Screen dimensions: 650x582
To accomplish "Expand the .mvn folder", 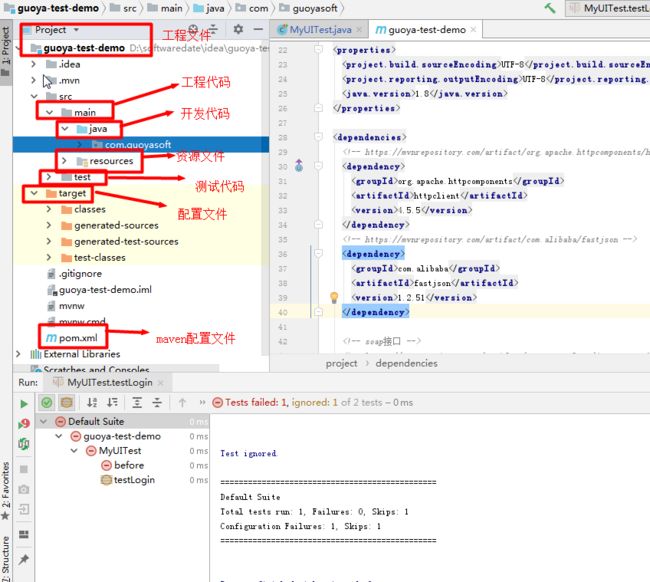I will [x=34, y=80].
